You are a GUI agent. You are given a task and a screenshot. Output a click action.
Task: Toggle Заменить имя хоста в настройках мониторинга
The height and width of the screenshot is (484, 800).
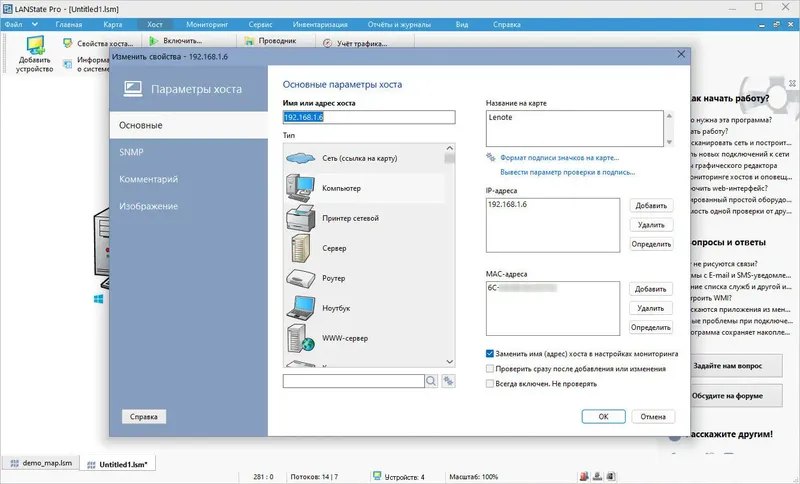point(490,353)
